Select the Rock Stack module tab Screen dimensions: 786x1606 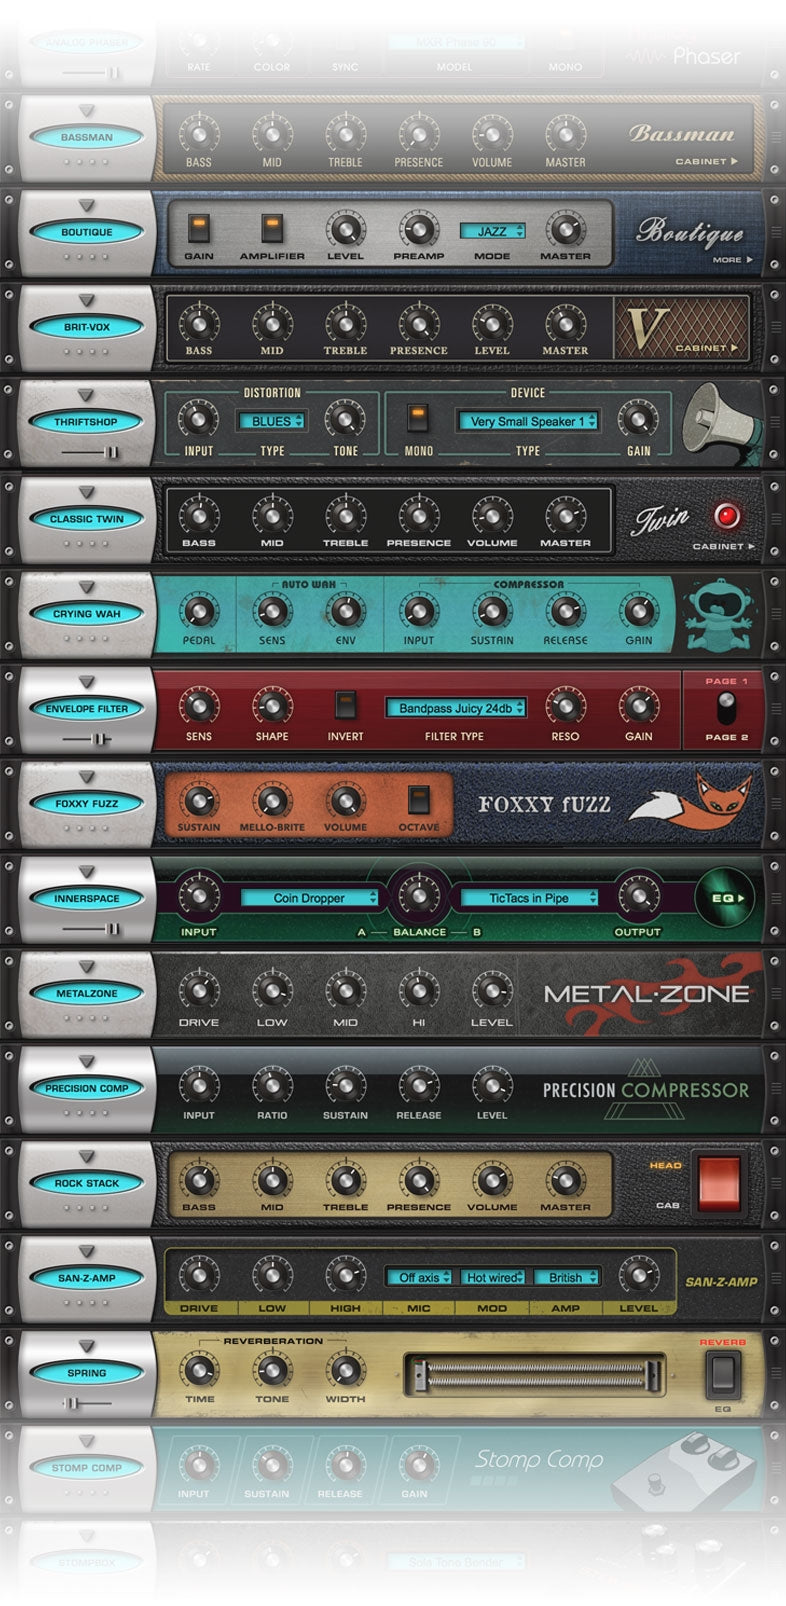[87, 1183]
